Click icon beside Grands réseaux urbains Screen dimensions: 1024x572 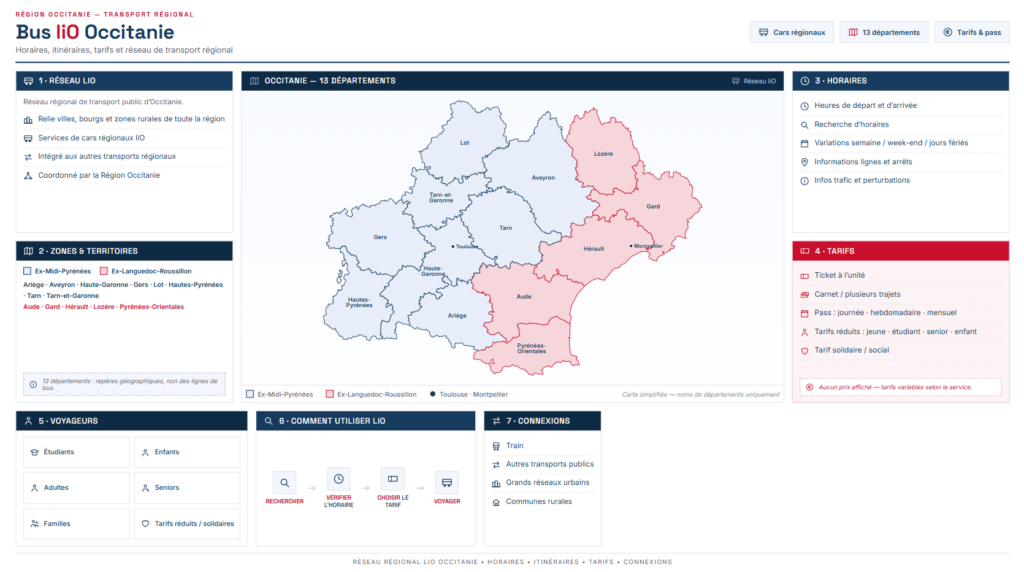[496, 483]
